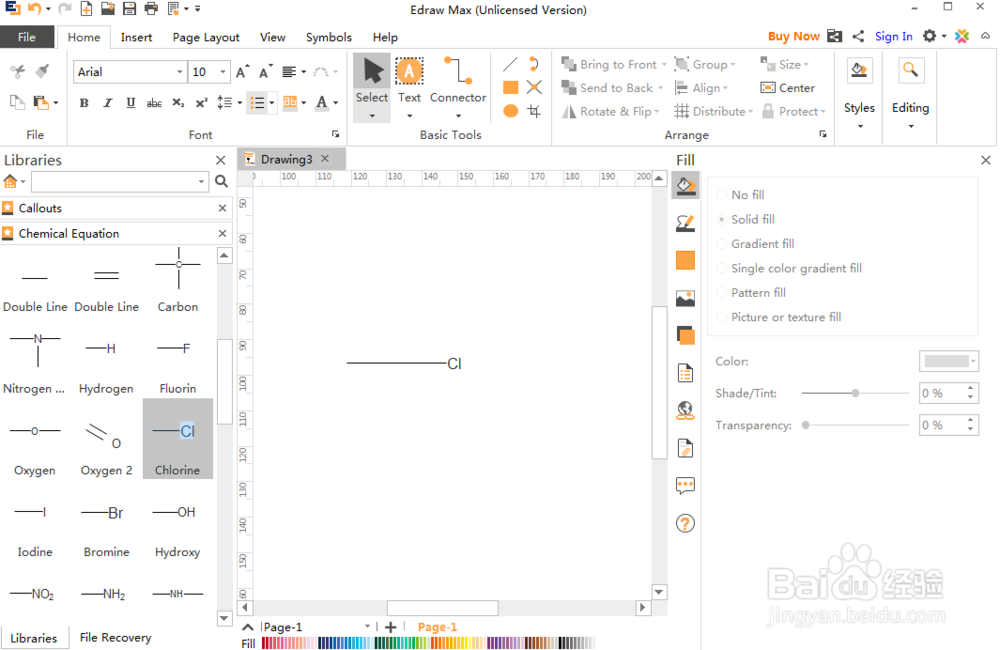Toggle italic formatting
Image resolution: width=1000 pixels, height=650 pixels.
tap(108, 103)
